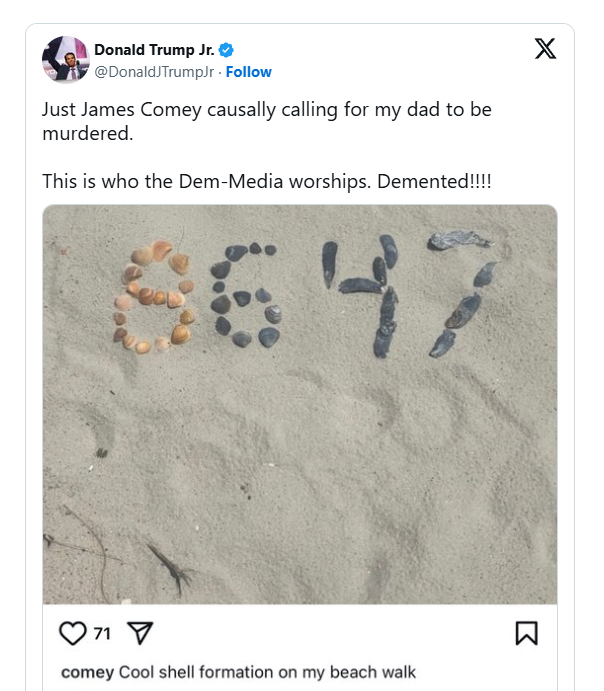Viewport: 604px width, 691px height.
Task: Click the orange shell number 8
Action: click(x=154, y=298)
